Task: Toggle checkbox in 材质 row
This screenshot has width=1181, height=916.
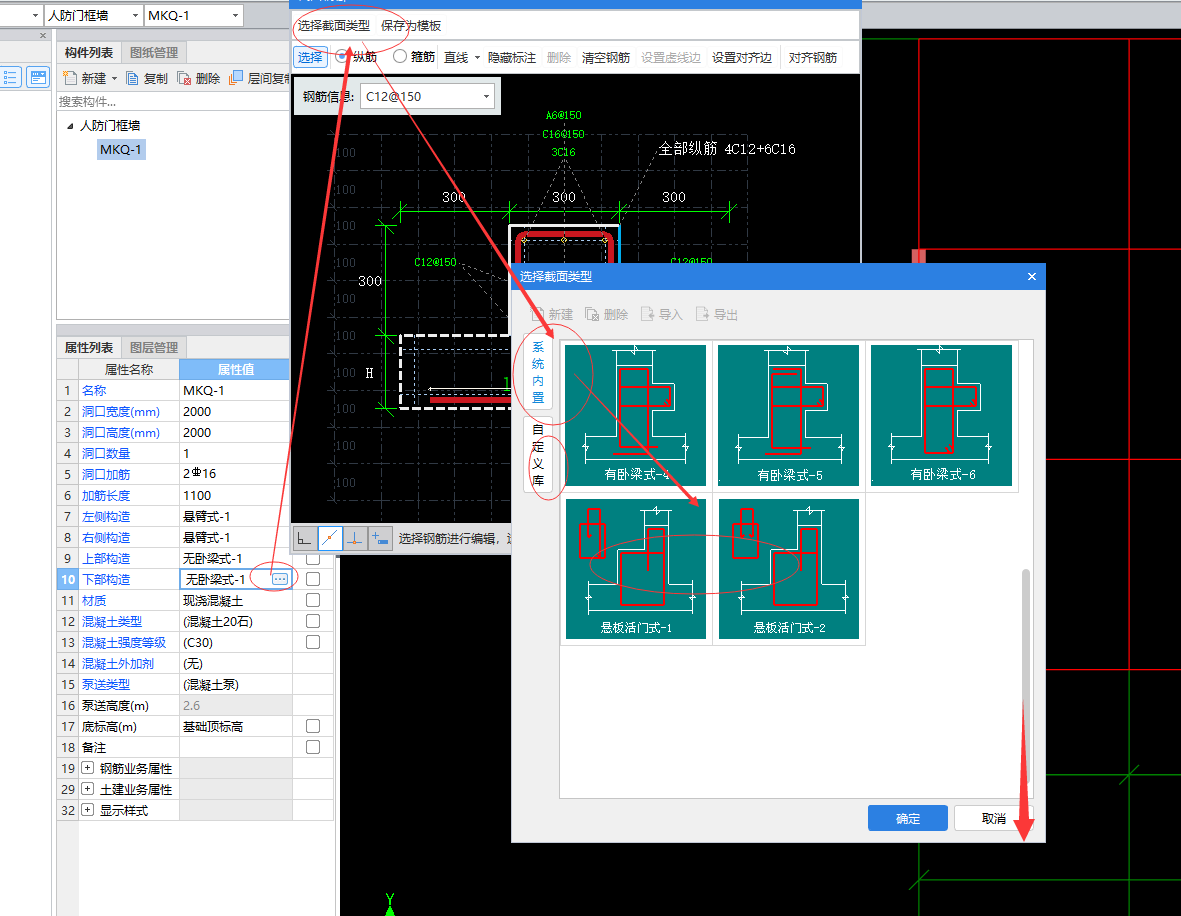Action: (313, 600)
